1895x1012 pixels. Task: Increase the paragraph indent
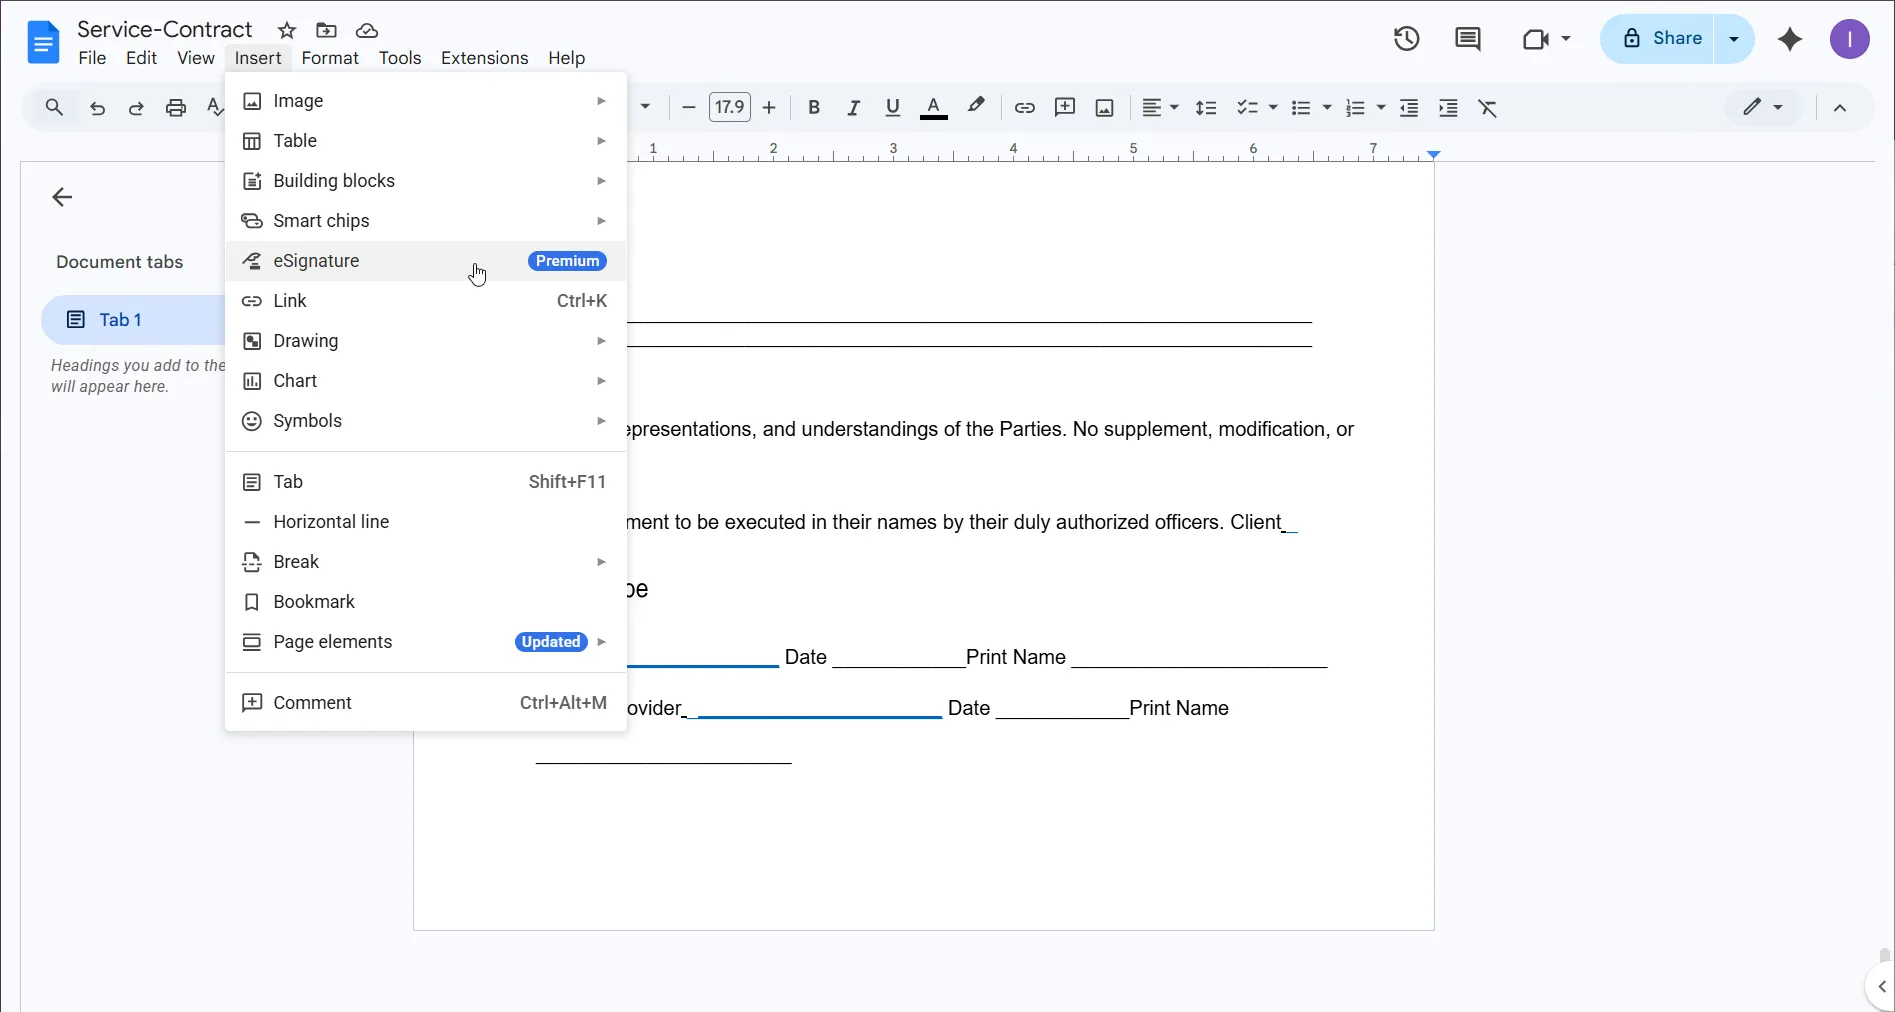[1448, 108]
